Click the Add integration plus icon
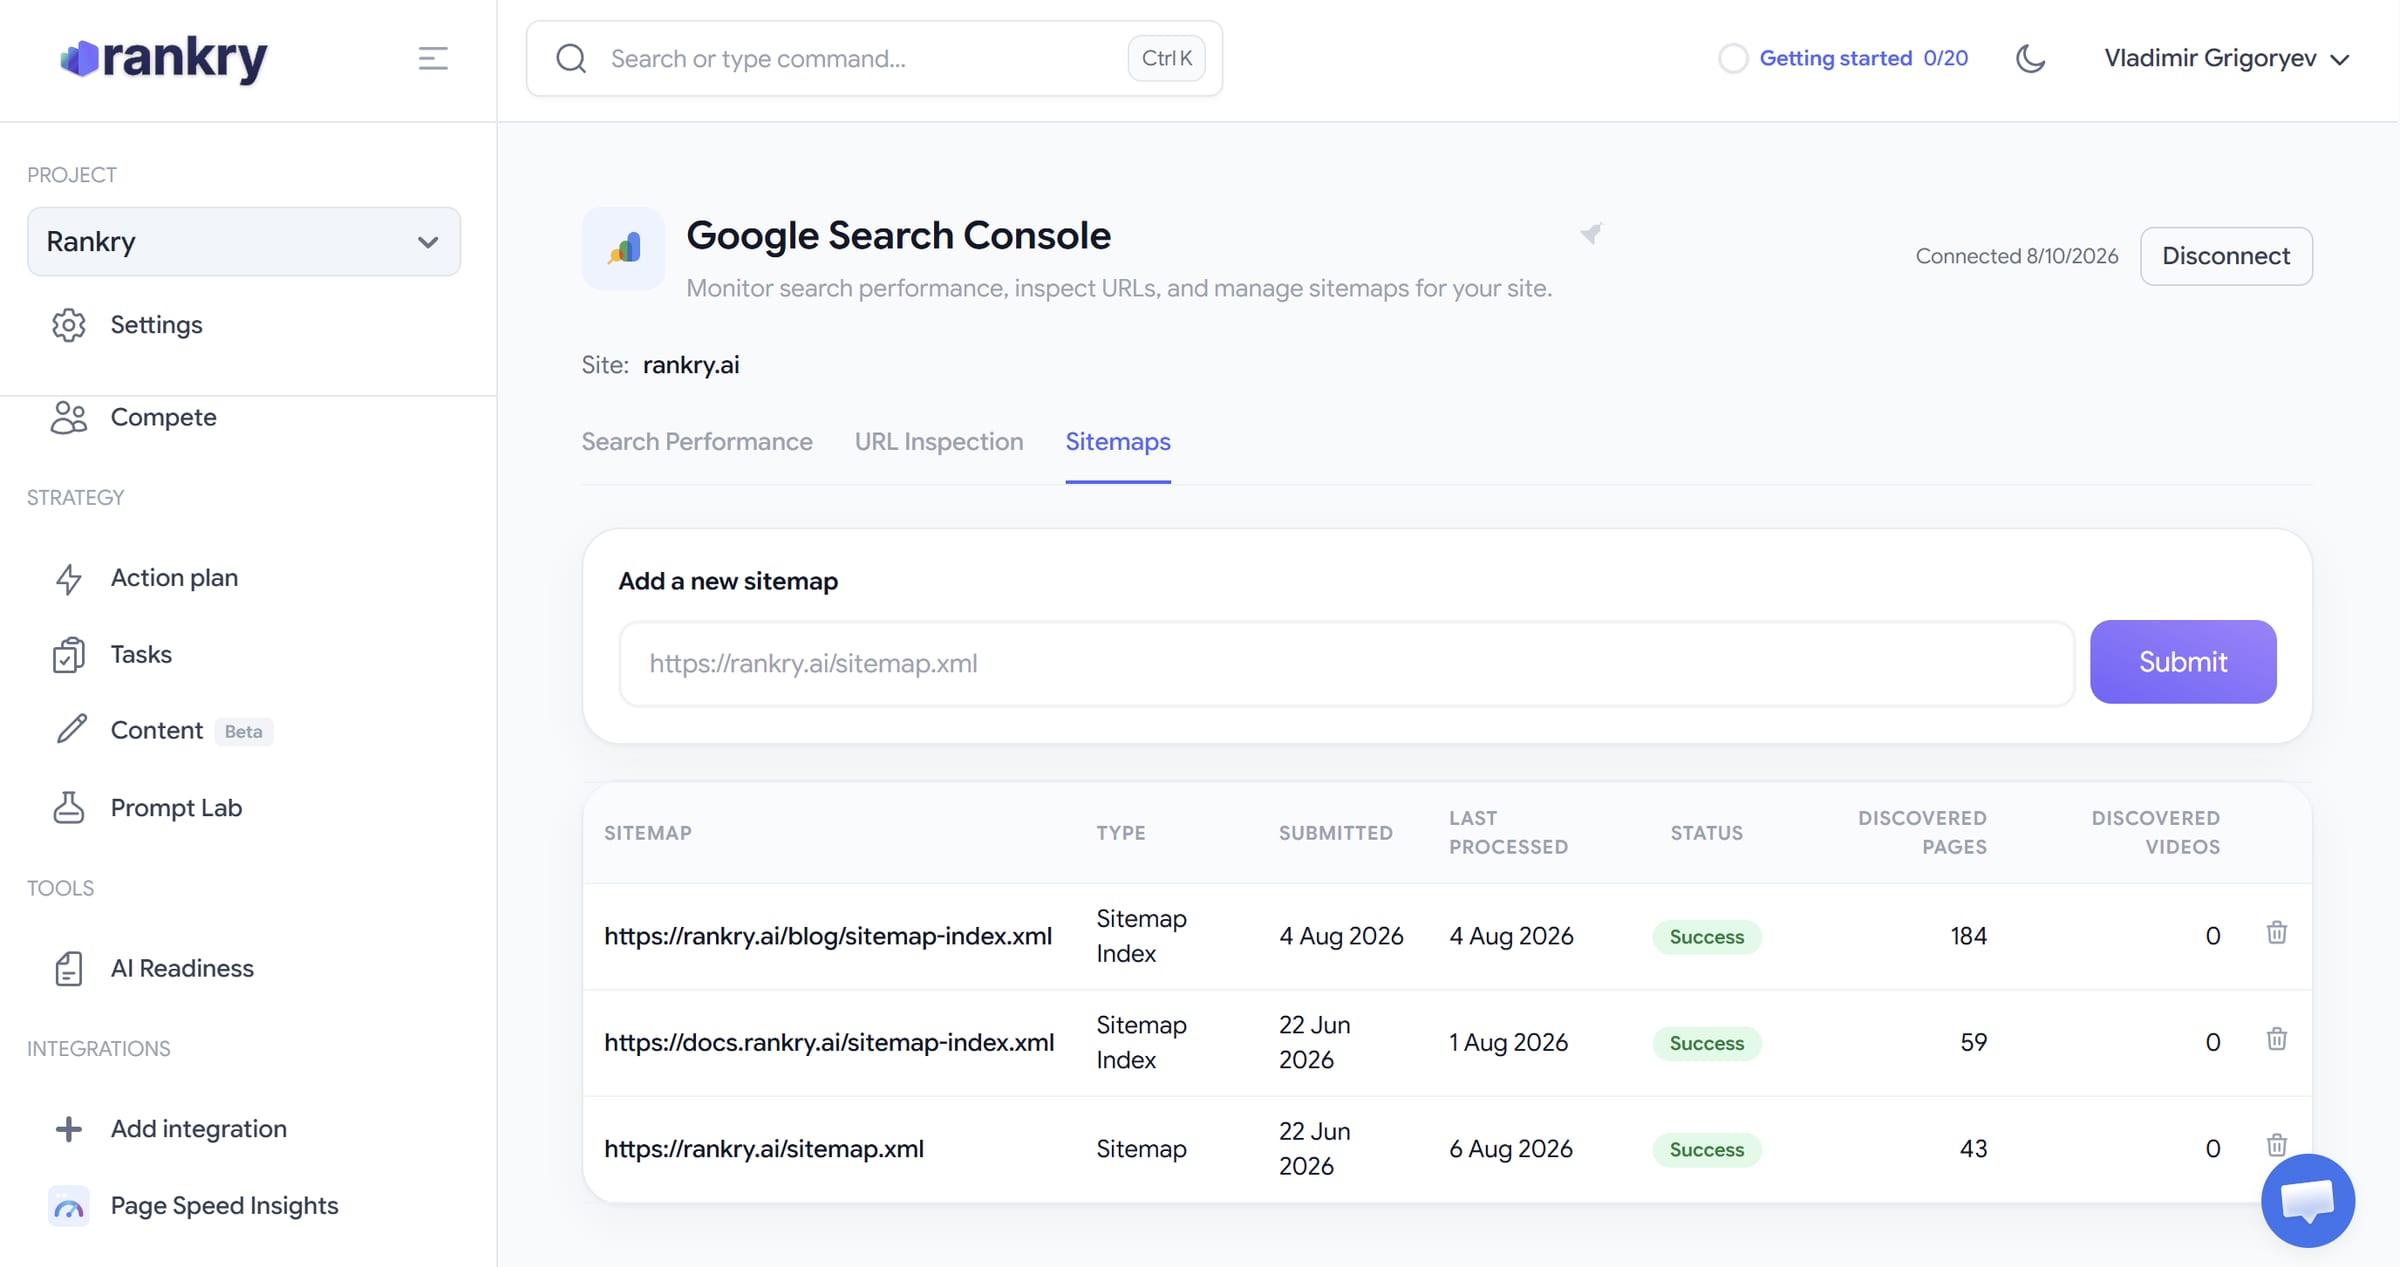This screenshot has width=2400, height=1267. pyautogui.click(x=69, y=1129)
